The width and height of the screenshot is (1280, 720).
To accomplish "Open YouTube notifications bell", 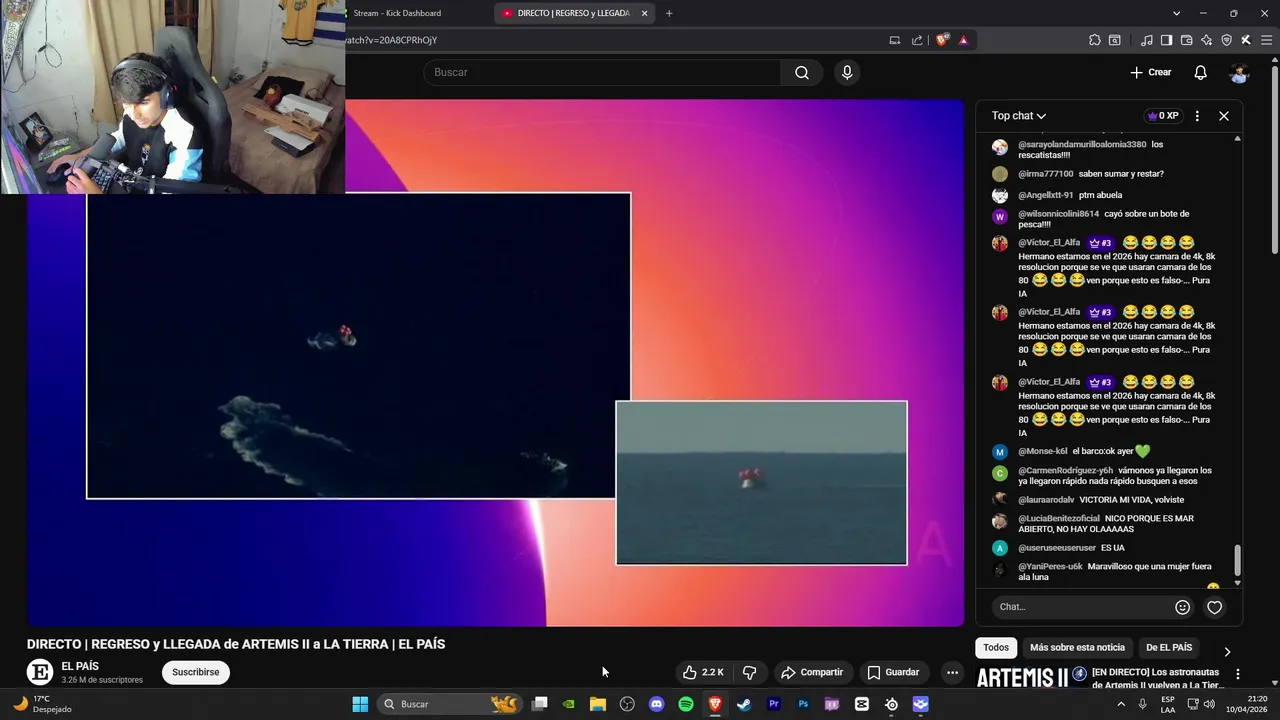I will click(1200, 72).
